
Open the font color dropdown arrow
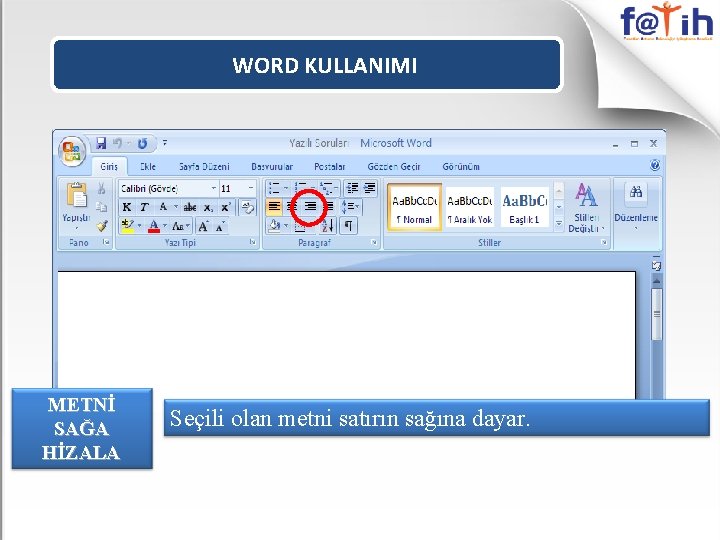click(x=165, y=226)
